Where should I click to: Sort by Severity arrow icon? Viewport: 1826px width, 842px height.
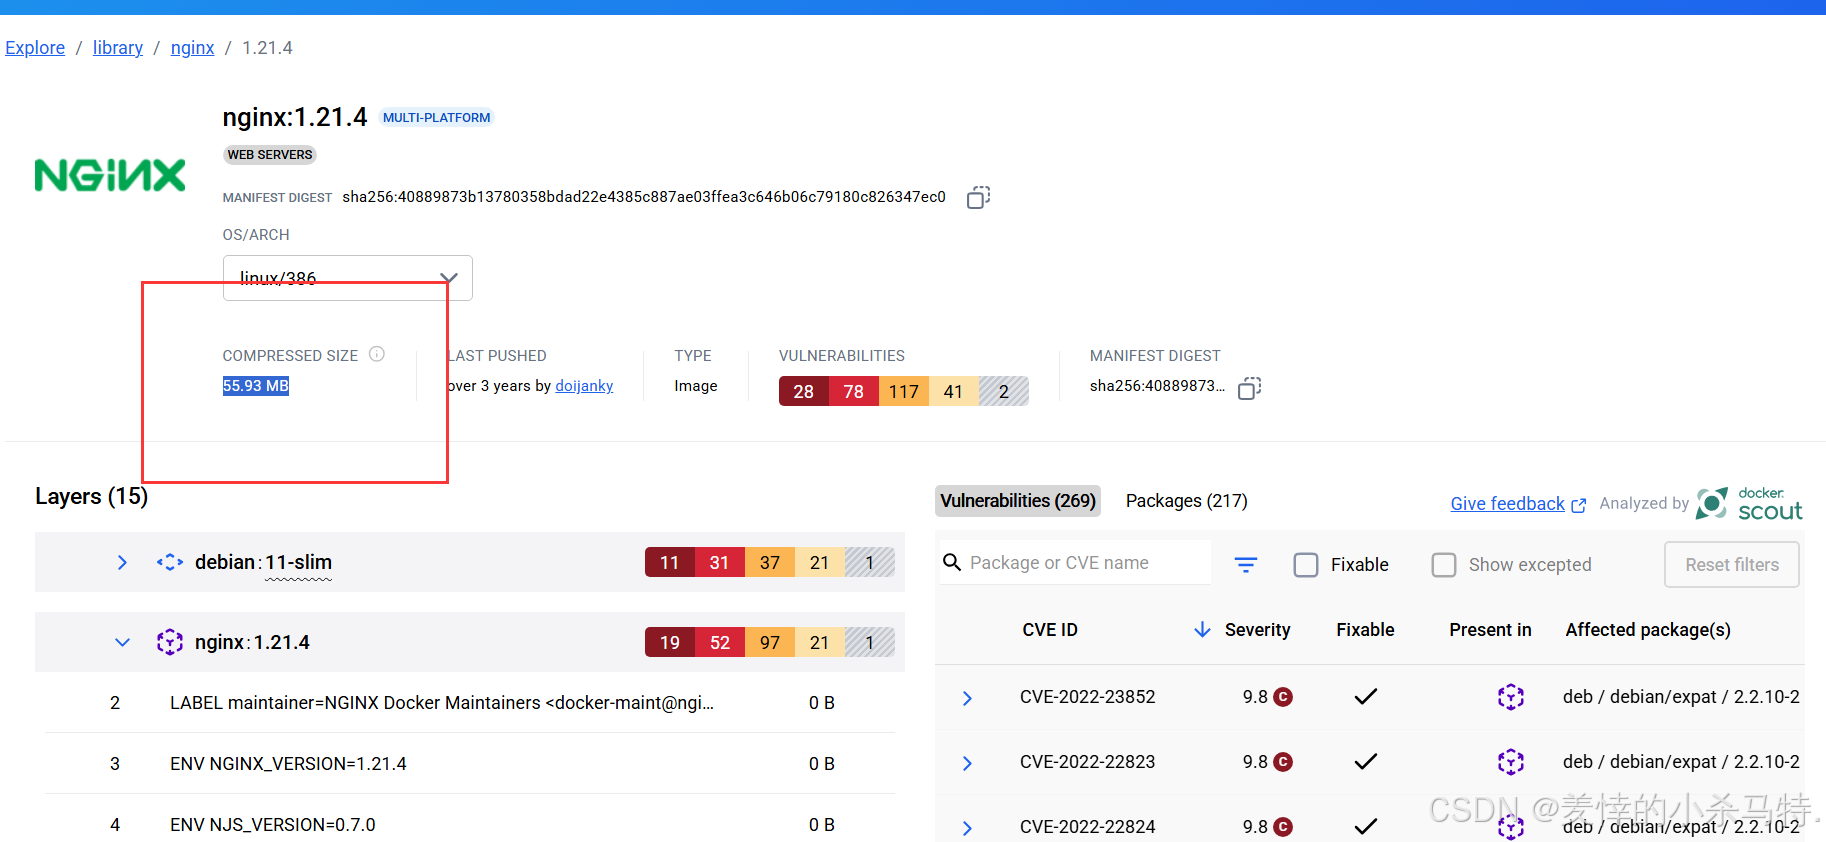coord(1202,629)
